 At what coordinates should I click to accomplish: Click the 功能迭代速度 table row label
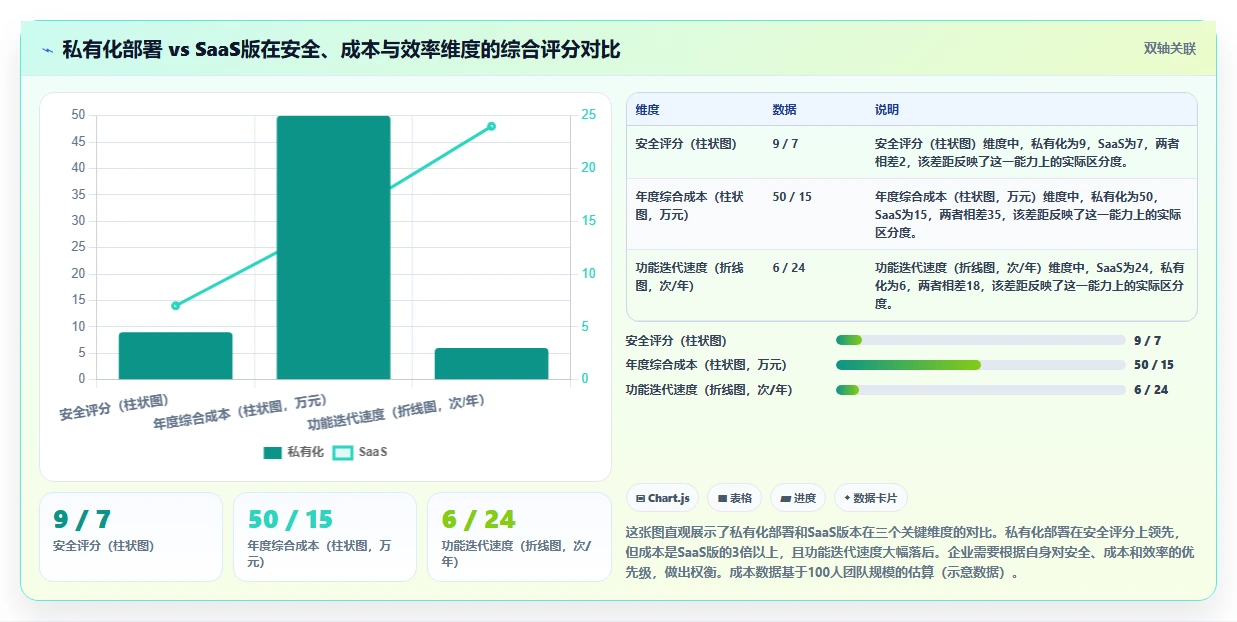[x=690, y=276]
